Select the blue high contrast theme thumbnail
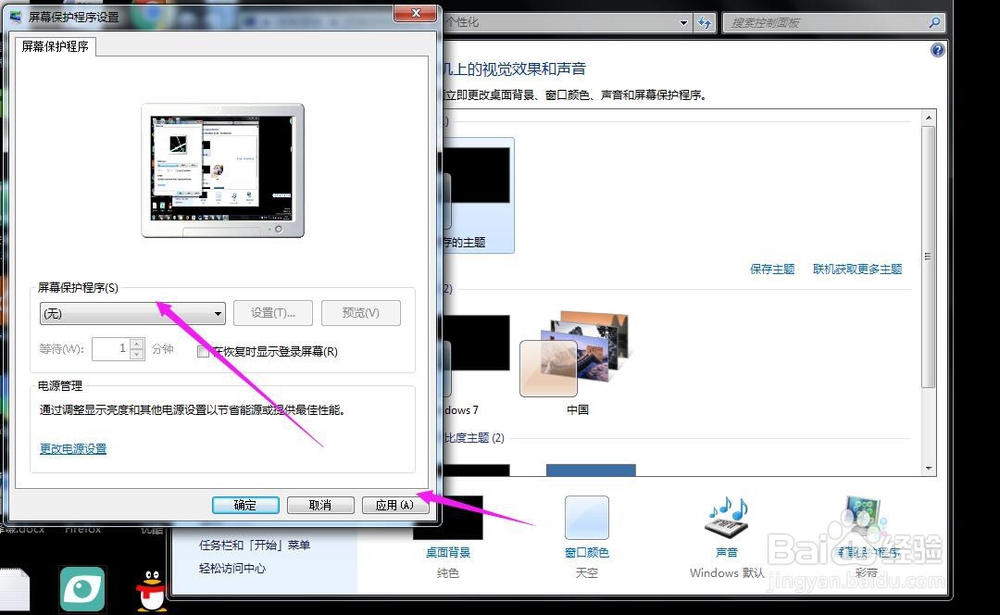 point(591,470)
